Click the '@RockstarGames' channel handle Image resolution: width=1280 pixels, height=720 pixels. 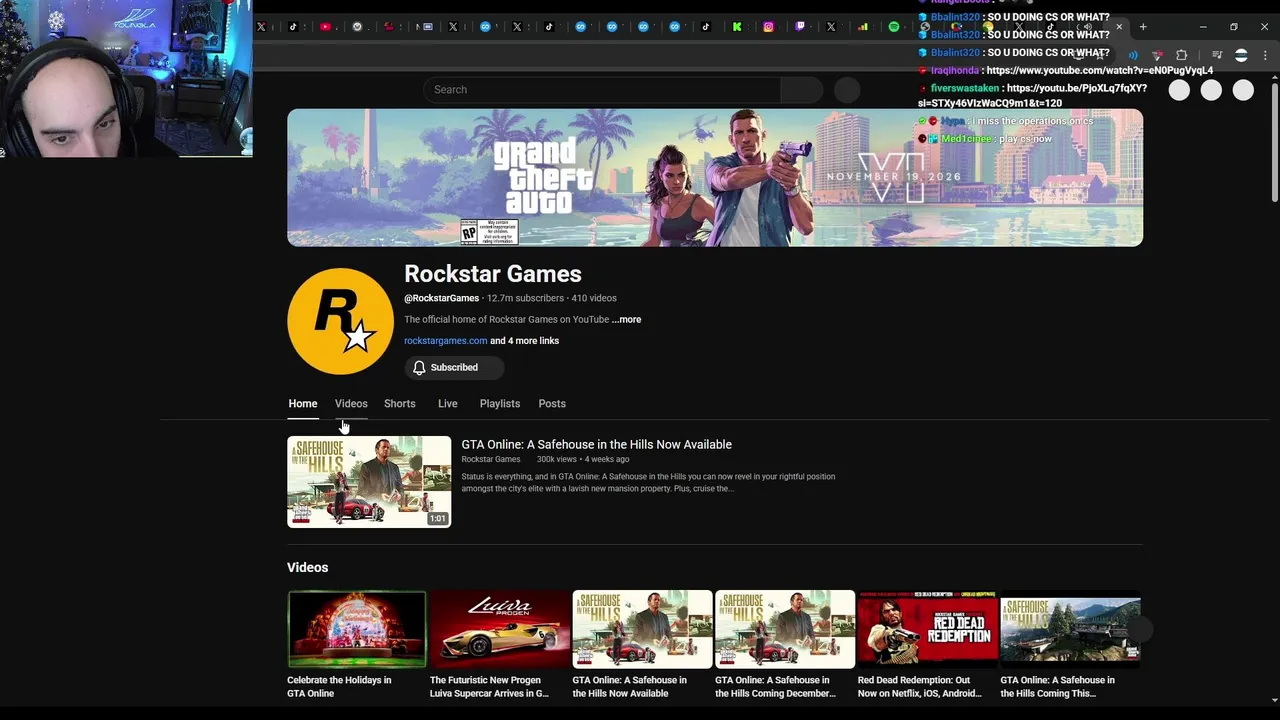pos(441,299)
